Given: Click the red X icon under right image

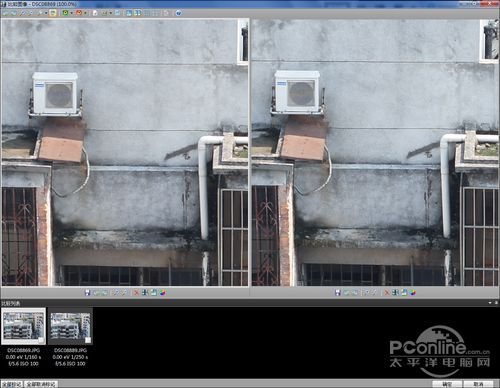Looking at the screenshot, I should pyautogui.click(x=387, y=293).
